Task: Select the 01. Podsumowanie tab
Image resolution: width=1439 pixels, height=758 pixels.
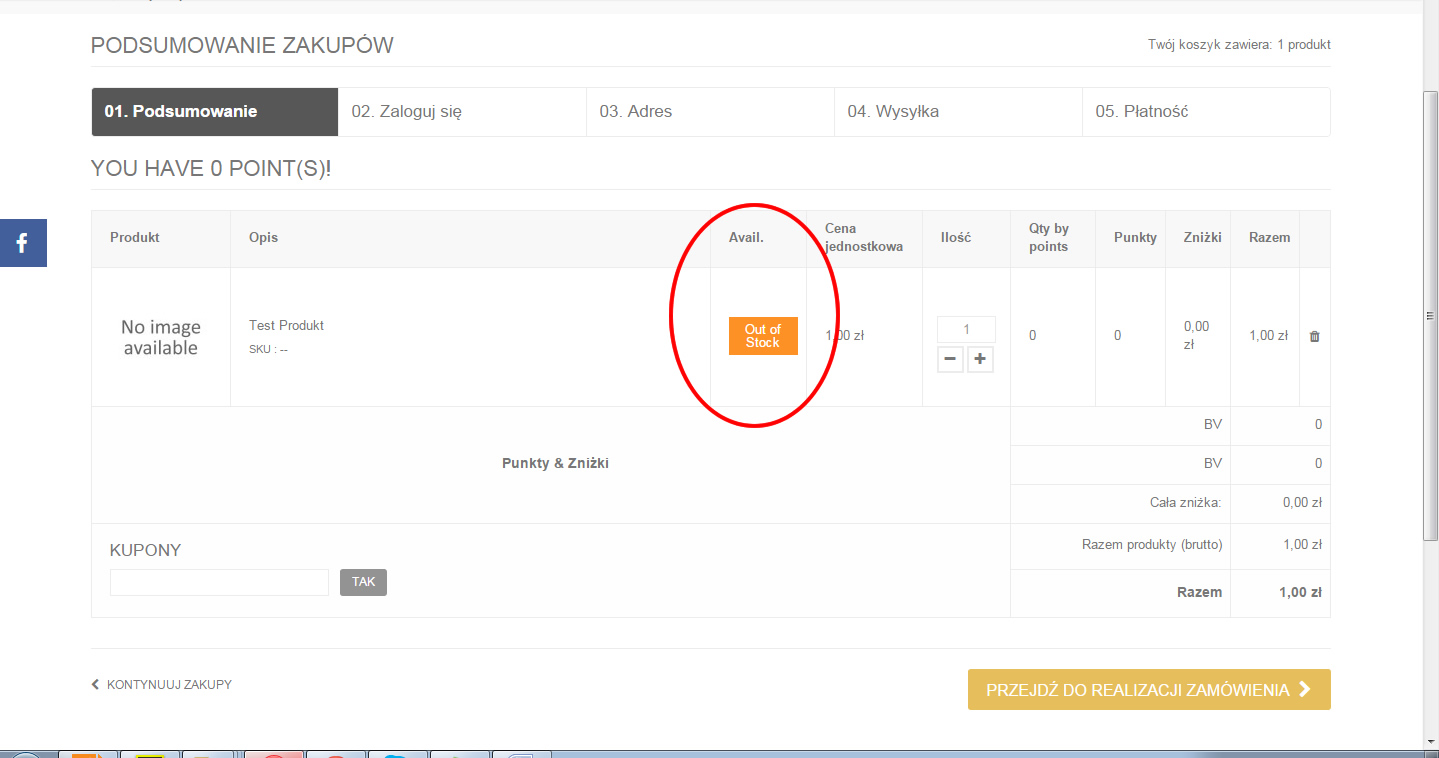Action: click(215, 112)
